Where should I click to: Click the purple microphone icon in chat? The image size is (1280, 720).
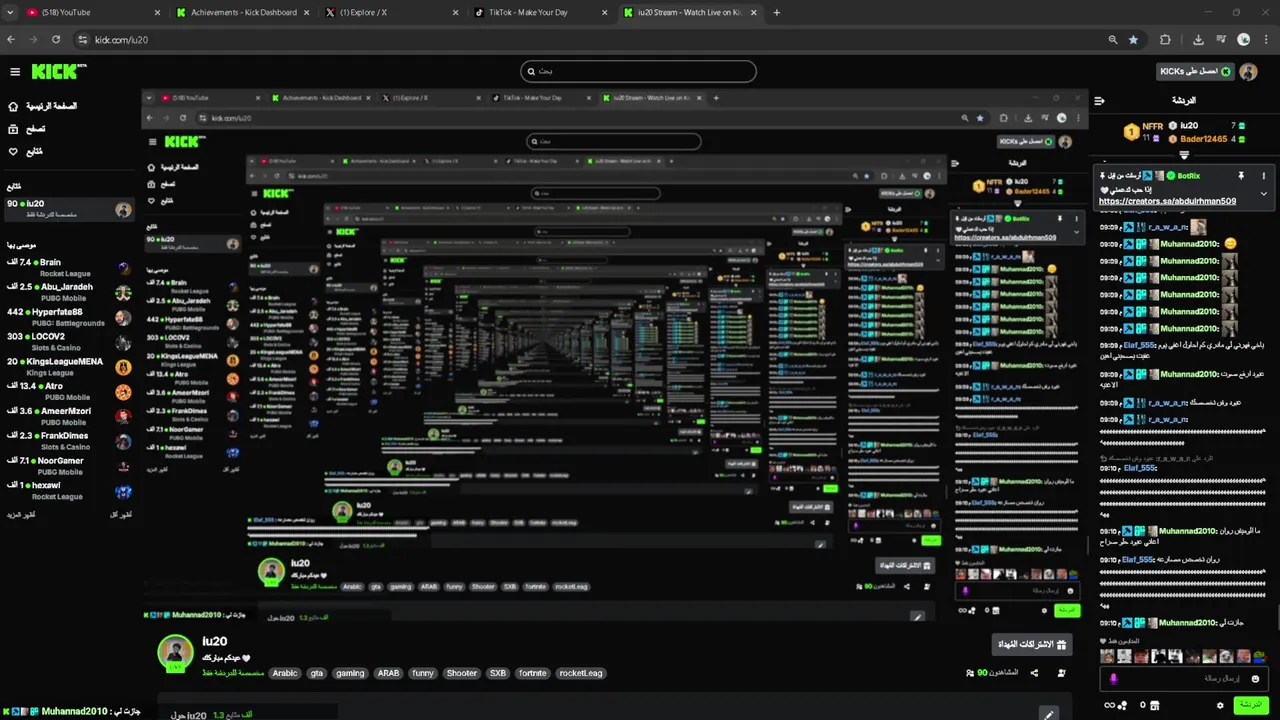(1113, 679)
